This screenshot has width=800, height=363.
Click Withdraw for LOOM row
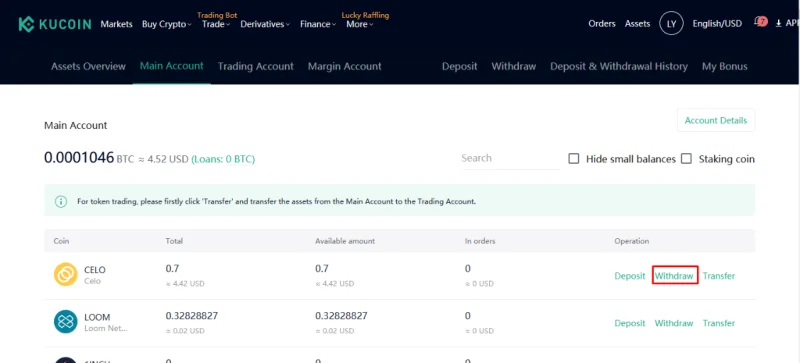tap(674, 323)
